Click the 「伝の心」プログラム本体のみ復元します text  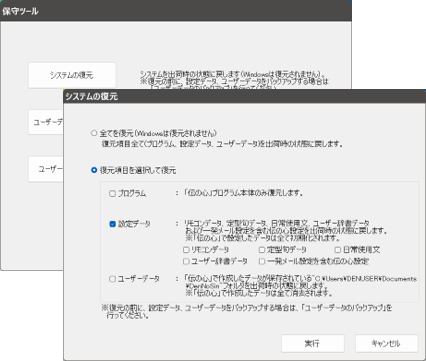pos(244,193)
